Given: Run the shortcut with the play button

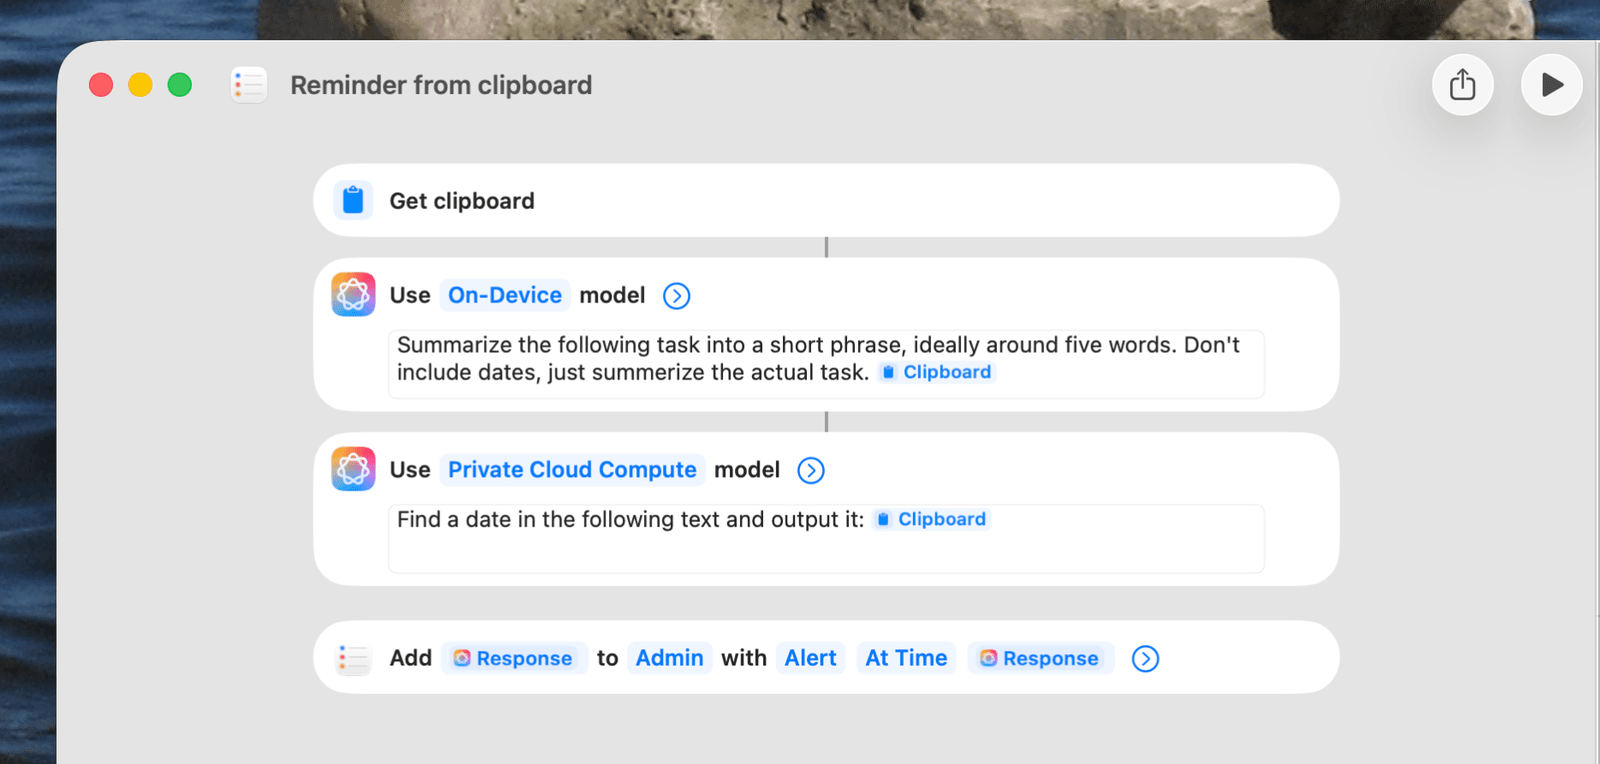Looking at the screenshot, I should [x=1551, y=85].
